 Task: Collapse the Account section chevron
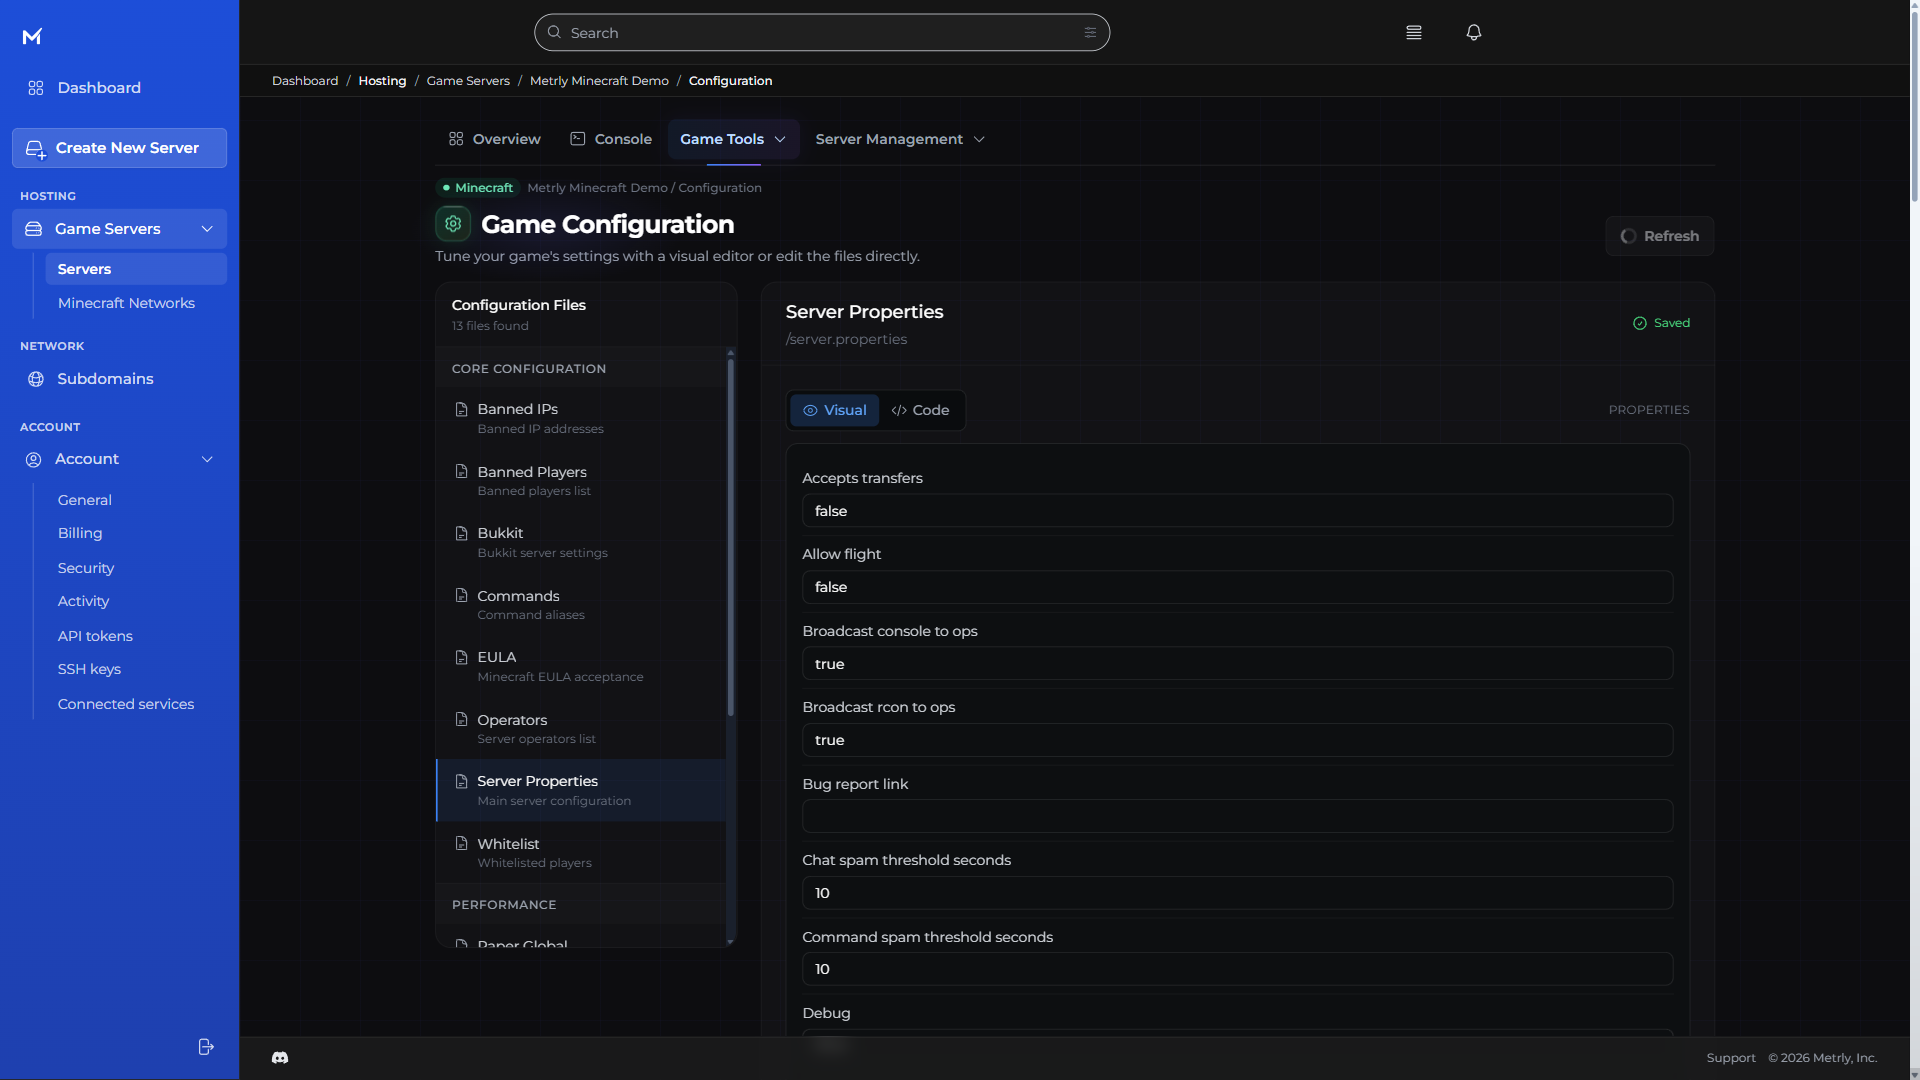point(207,459)
